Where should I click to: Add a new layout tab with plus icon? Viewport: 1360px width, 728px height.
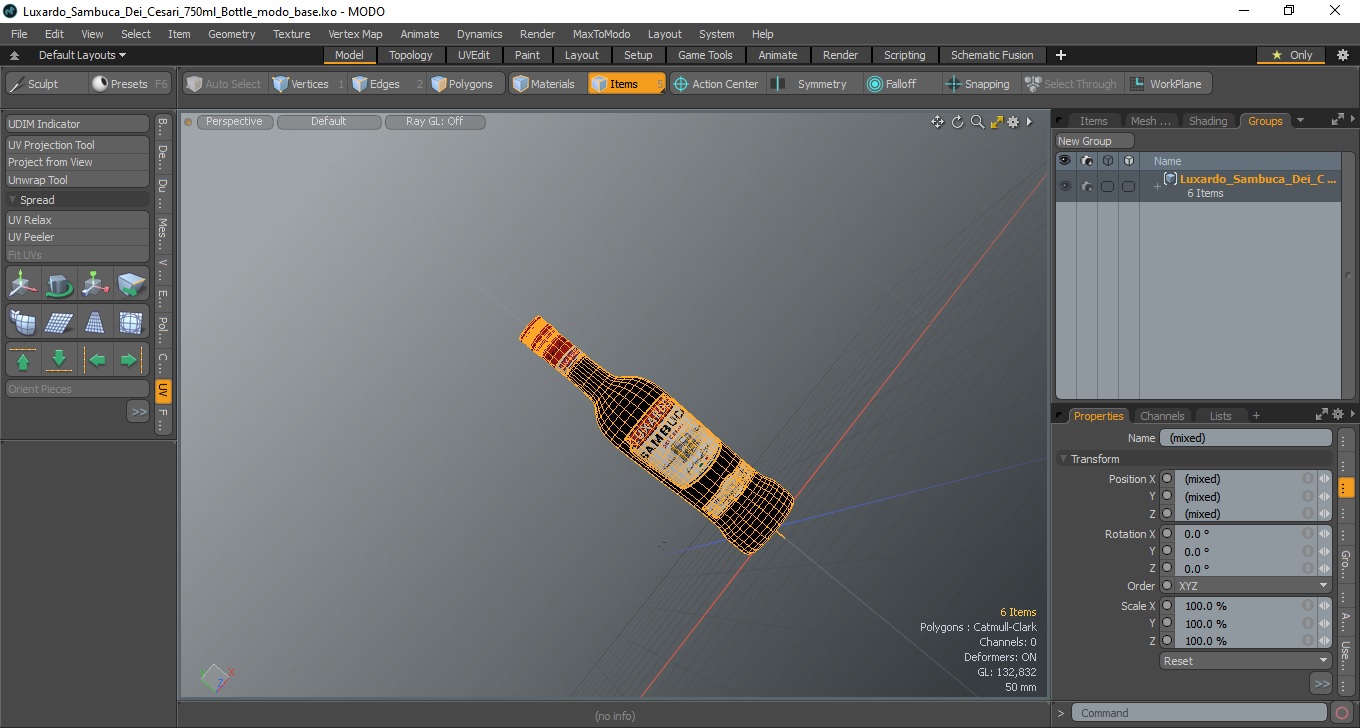(x=1061, y=55)
